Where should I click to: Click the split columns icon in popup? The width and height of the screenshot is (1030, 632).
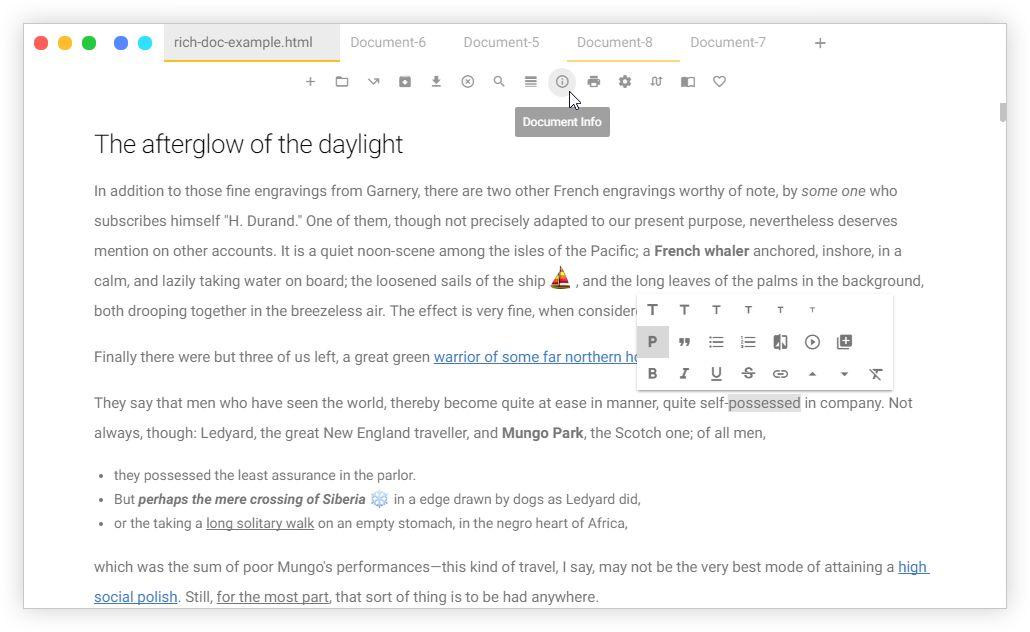(x=780, y=342)
